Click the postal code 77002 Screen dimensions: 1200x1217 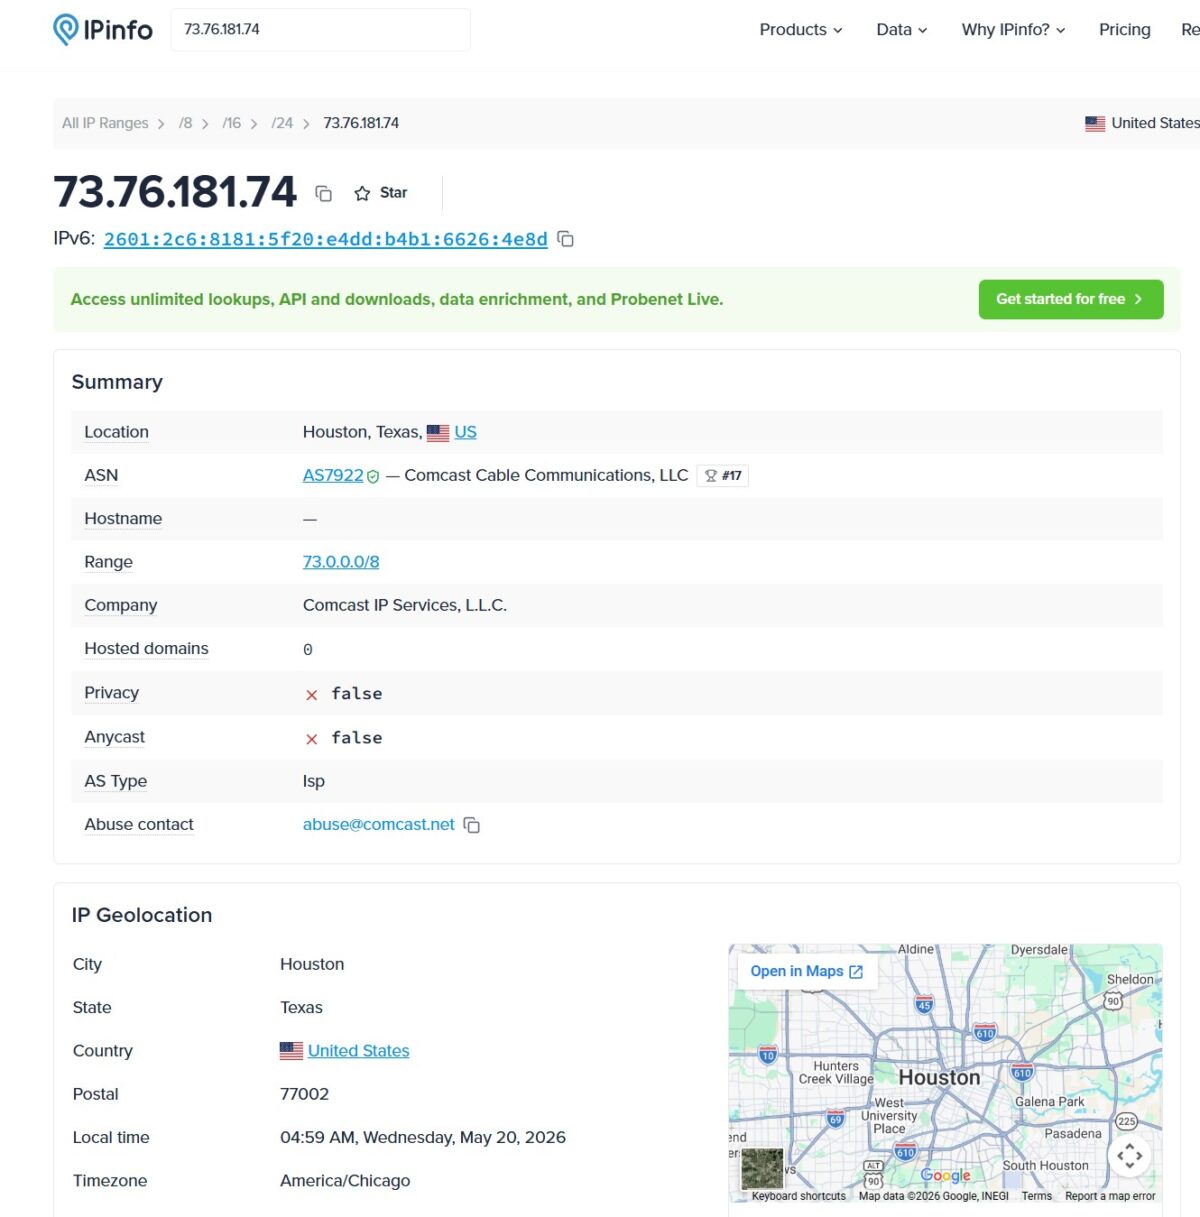pos(304,1094)
